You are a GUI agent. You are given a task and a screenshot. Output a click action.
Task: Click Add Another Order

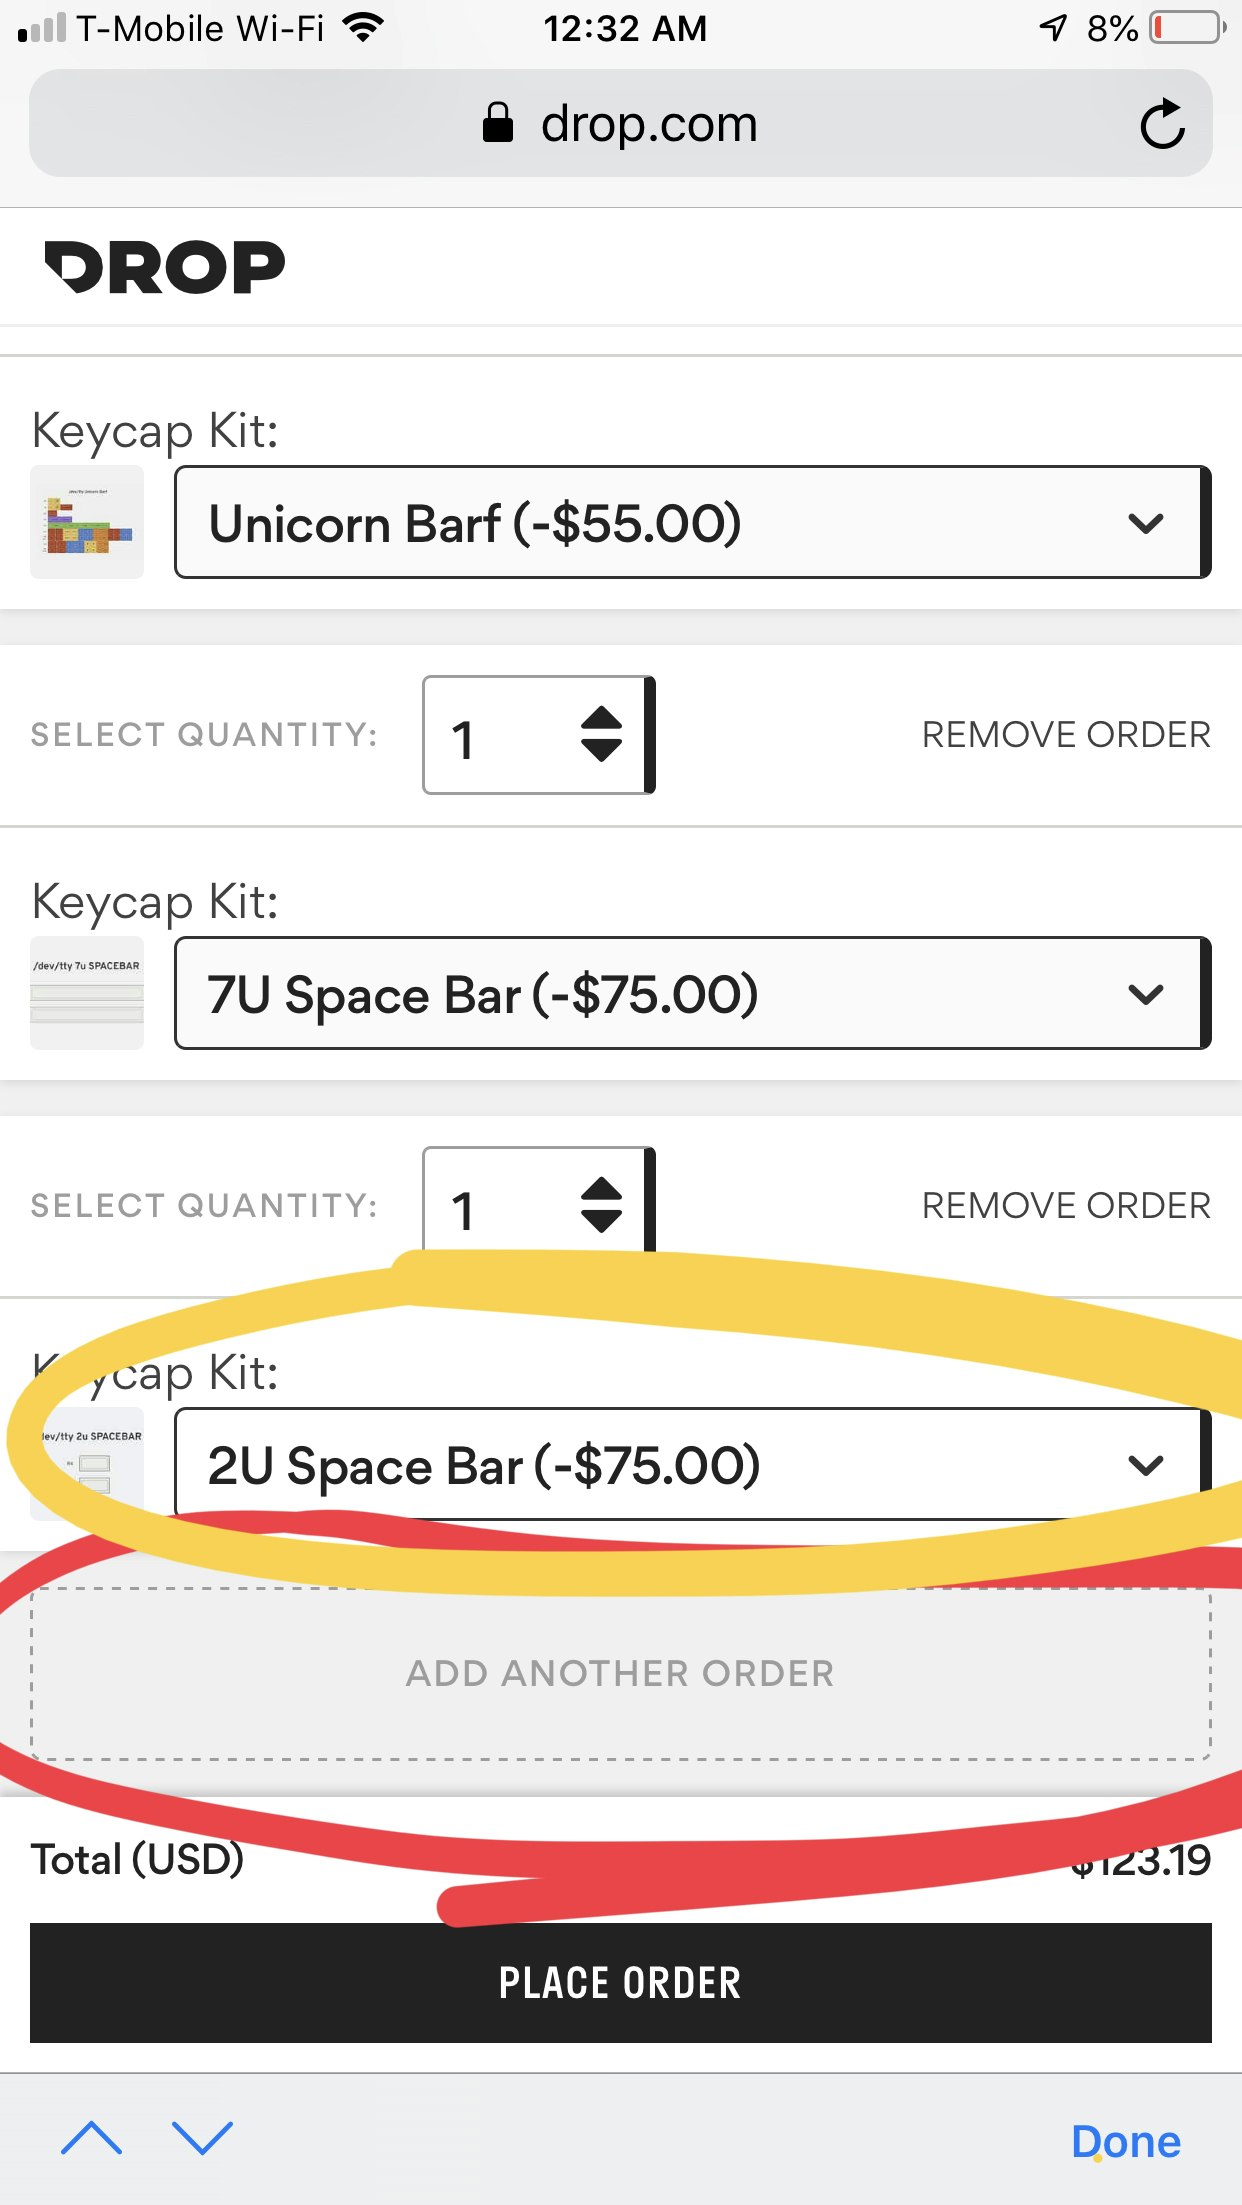click(620, 1674)
